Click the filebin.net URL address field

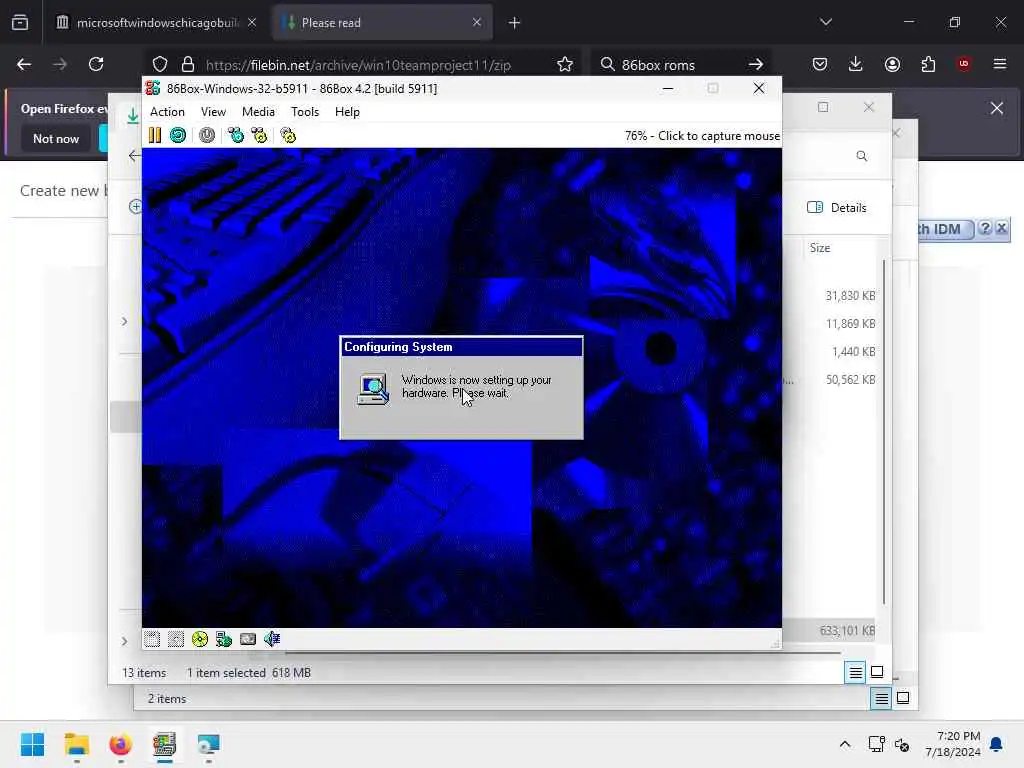[x=358, y=65]
